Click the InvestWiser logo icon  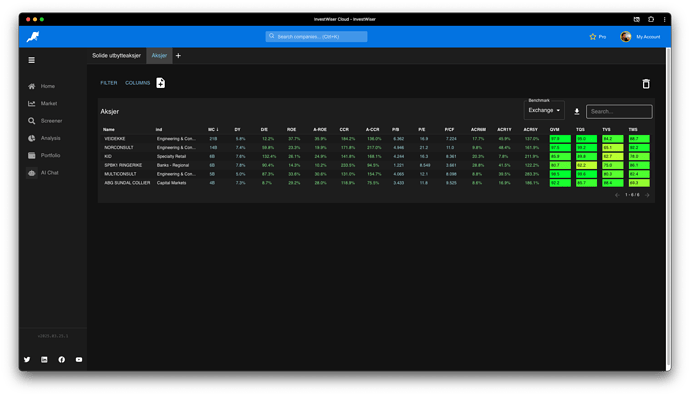33,37
